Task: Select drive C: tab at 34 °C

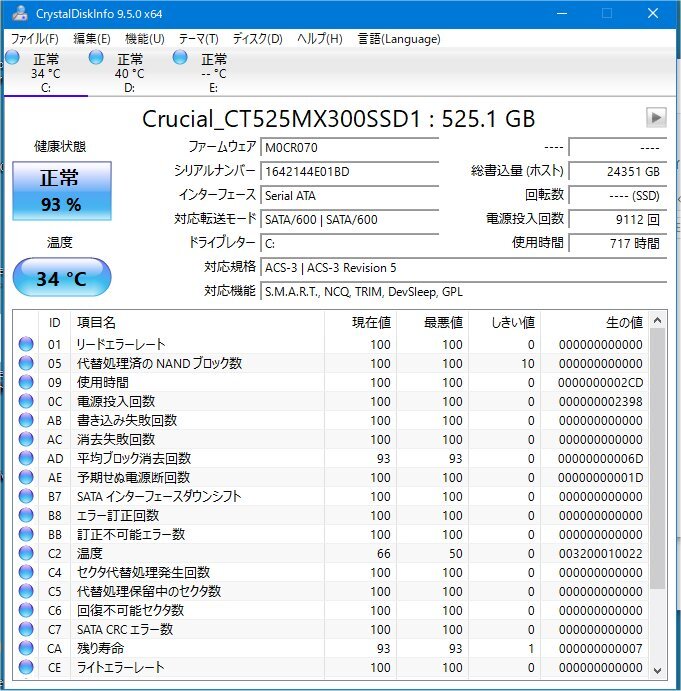Action: coord(46,72)
